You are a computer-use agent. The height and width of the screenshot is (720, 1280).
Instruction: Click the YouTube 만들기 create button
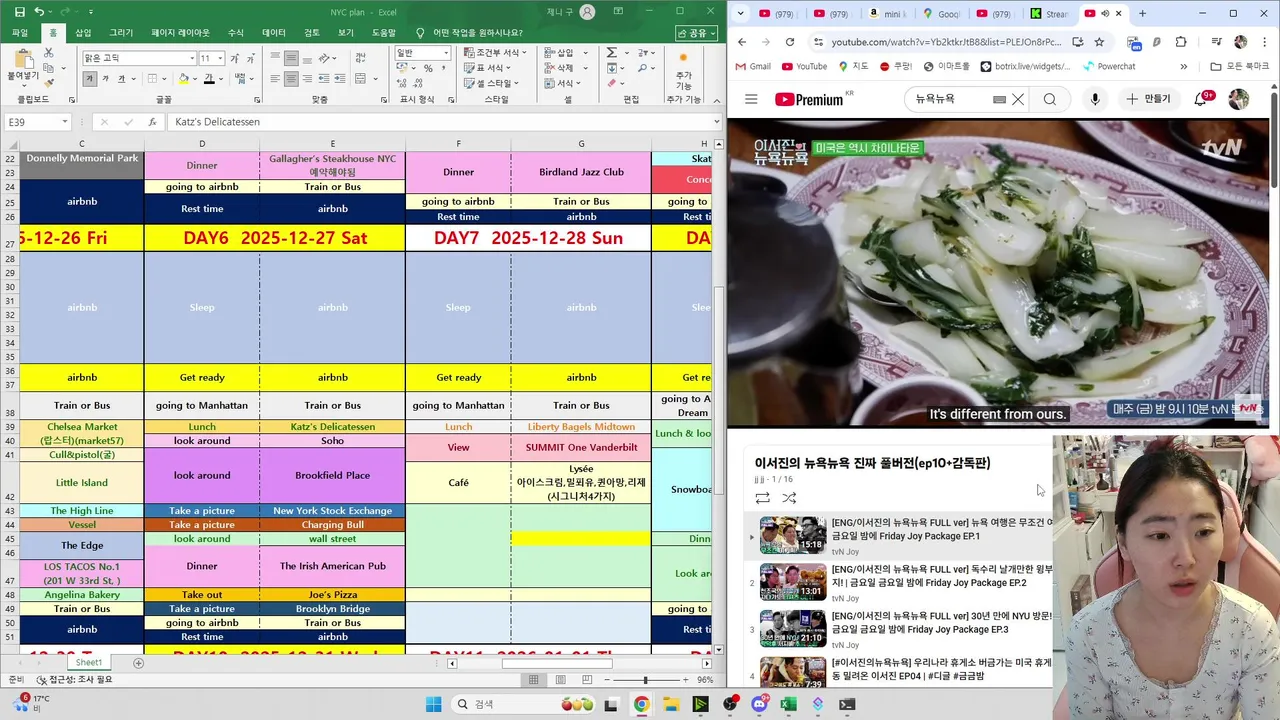tap(1148, 99)
